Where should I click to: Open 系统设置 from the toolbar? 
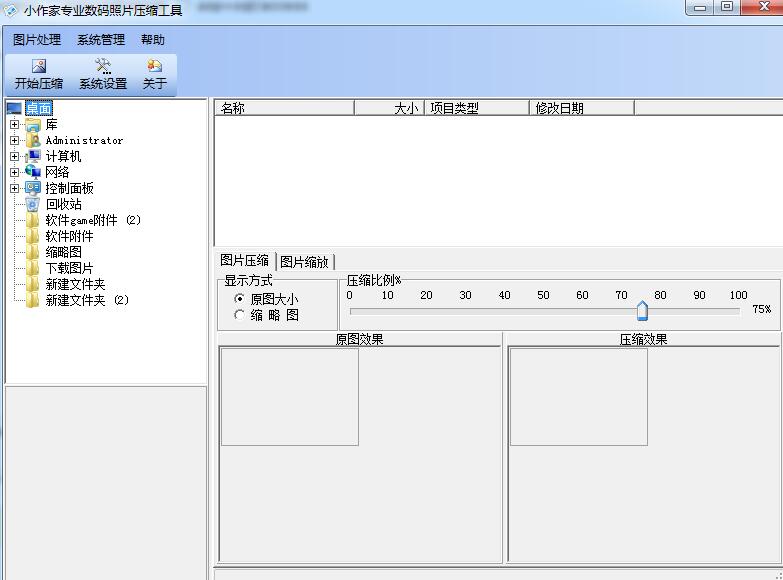pos(103,67)
